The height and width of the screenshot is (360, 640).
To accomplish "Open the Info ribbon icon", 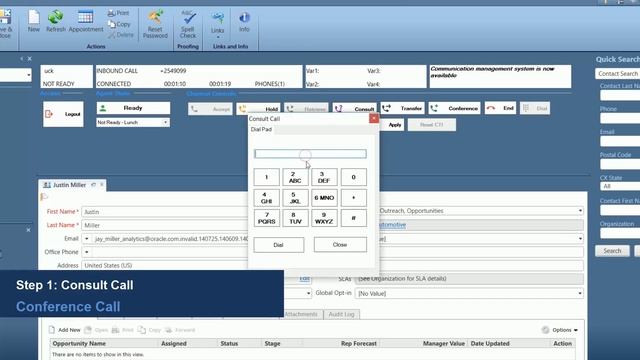I will [x=244, y=22].
